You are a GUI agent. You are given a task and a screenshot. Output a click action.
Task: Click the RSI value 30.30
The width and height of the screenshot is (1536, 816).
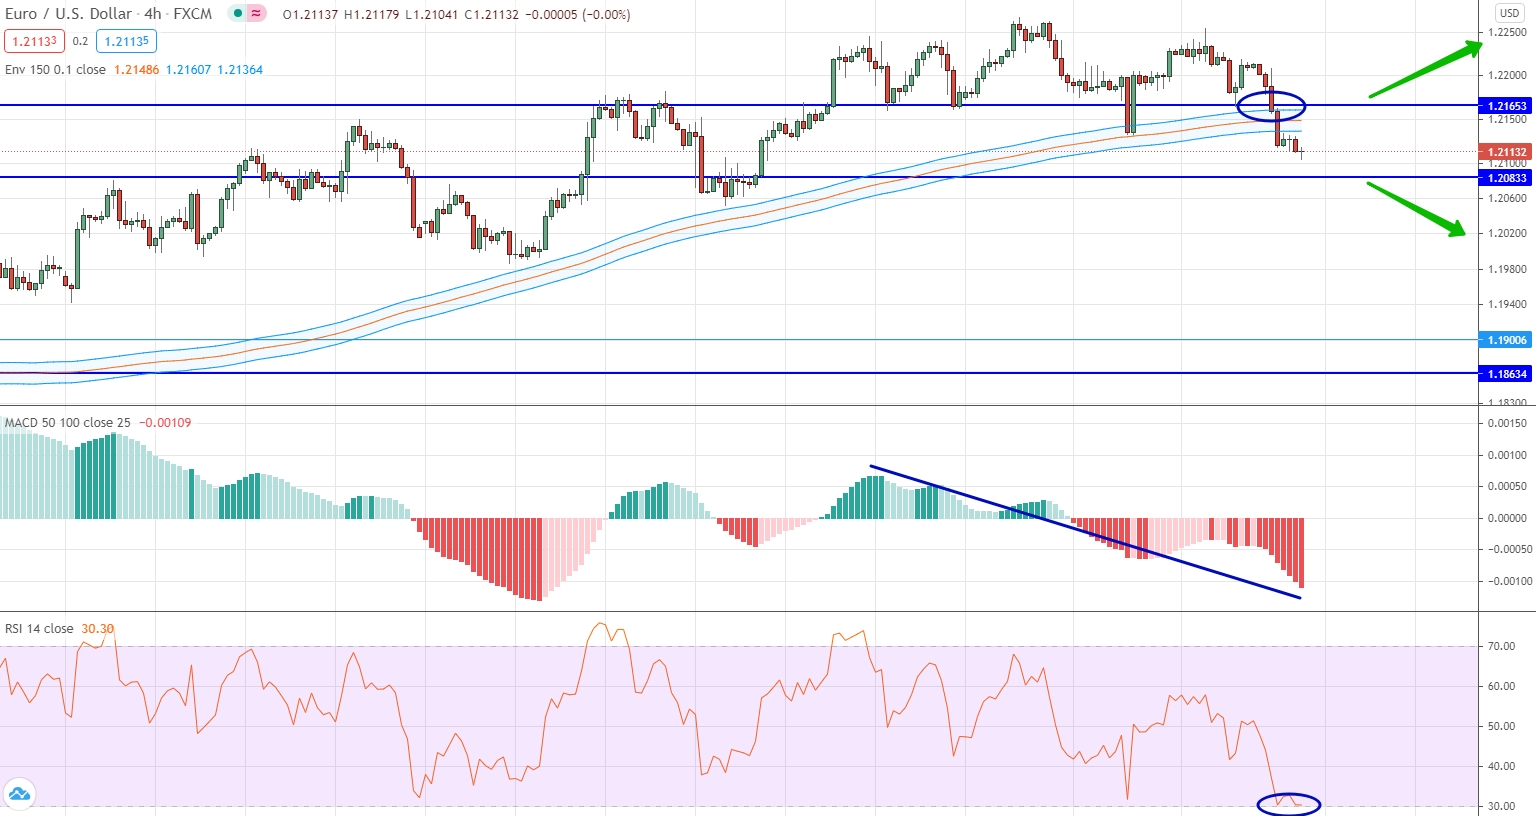pos(98,629)
